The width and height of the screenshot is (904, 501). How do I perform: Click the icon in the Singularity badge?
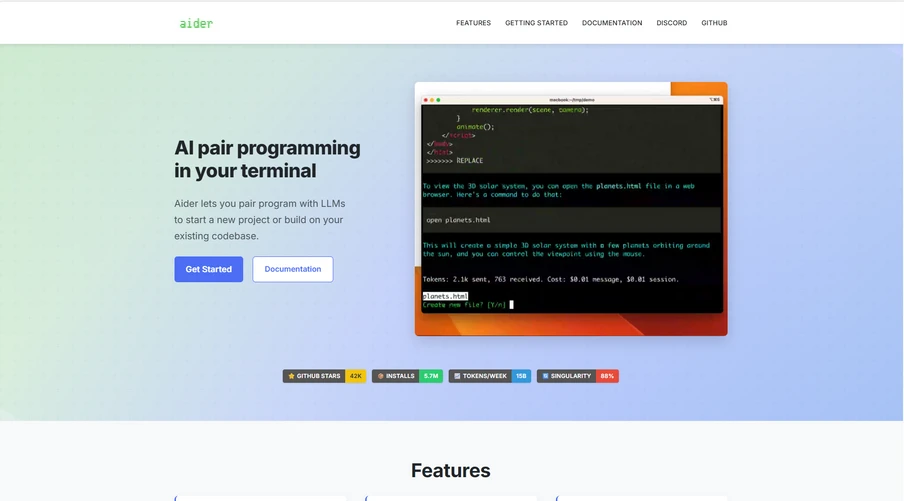(545, 376)
